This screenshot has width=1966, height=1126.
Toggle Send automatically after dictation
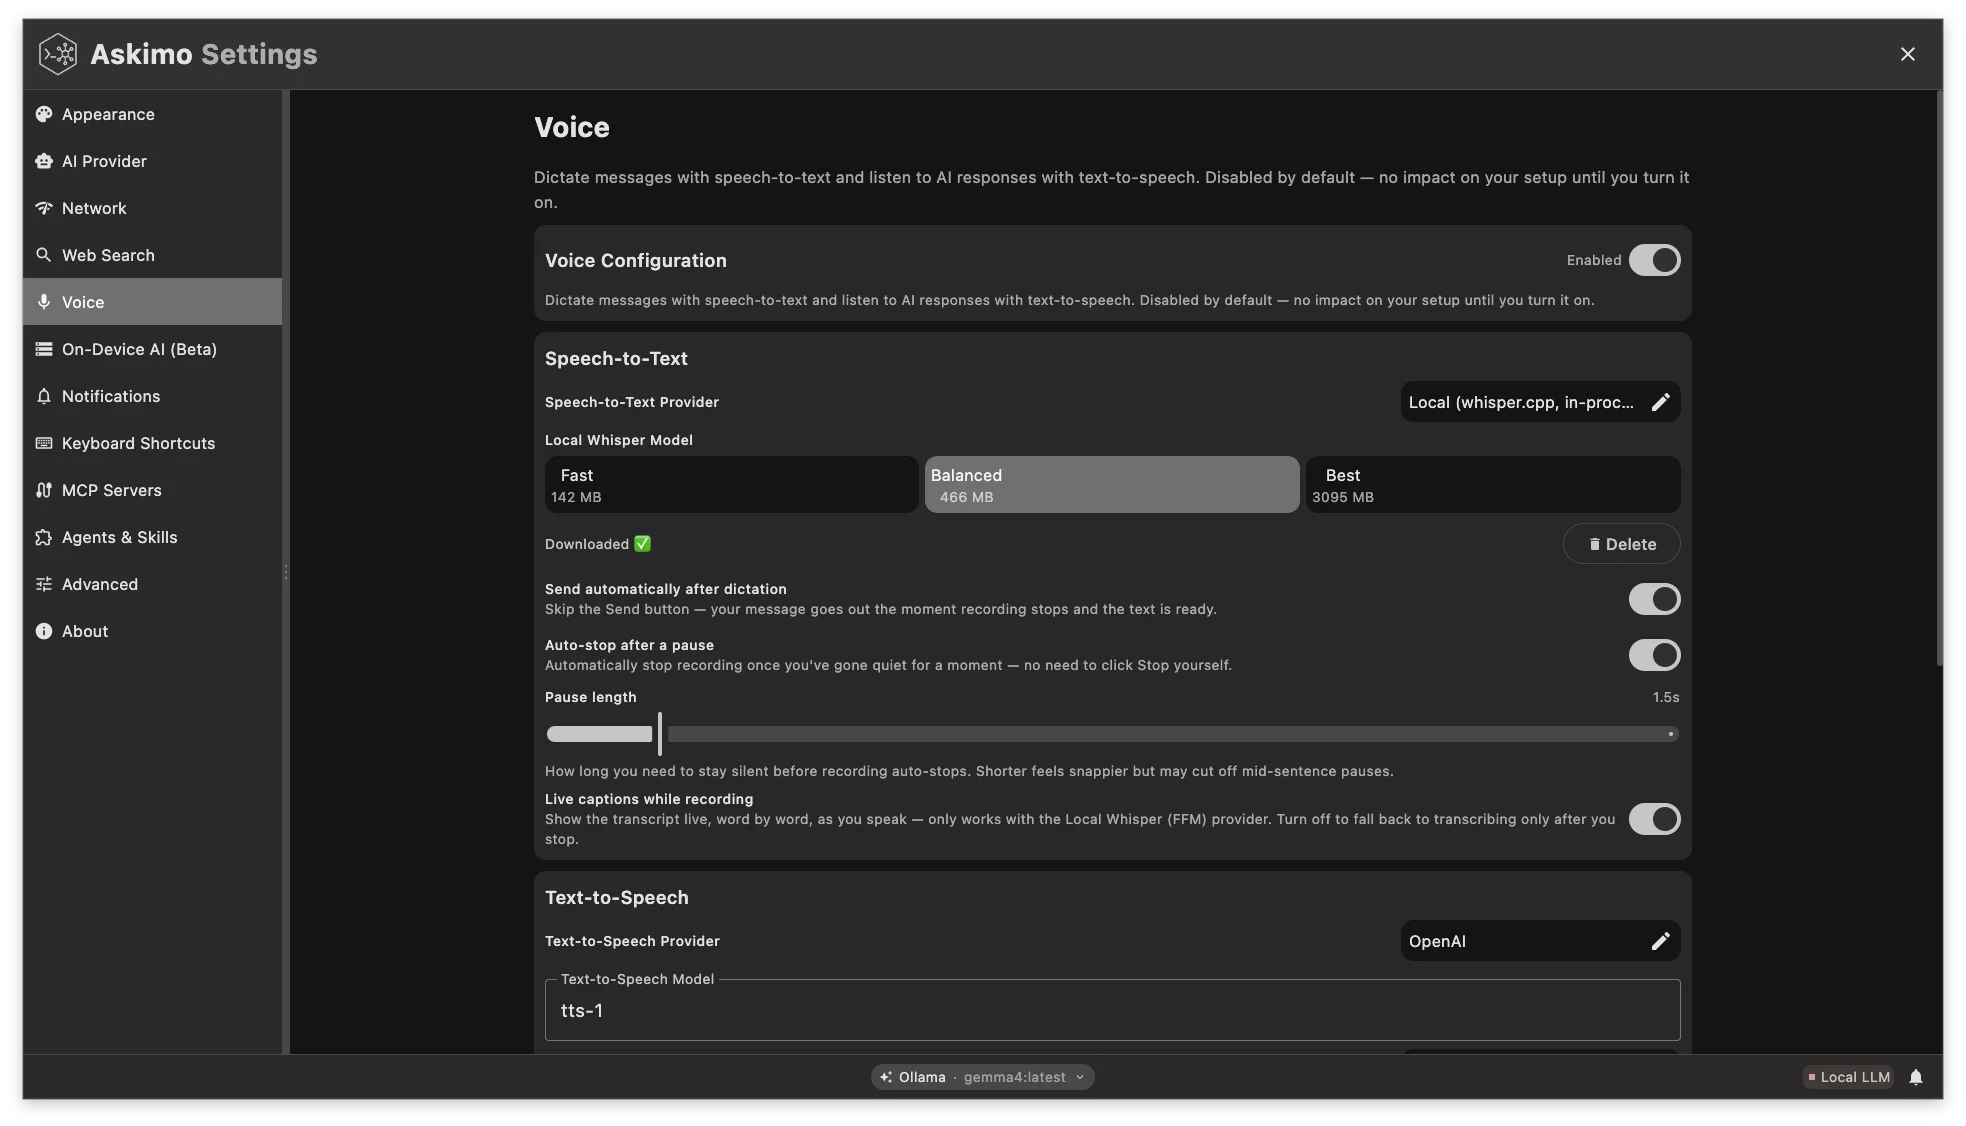[1654, 599]
